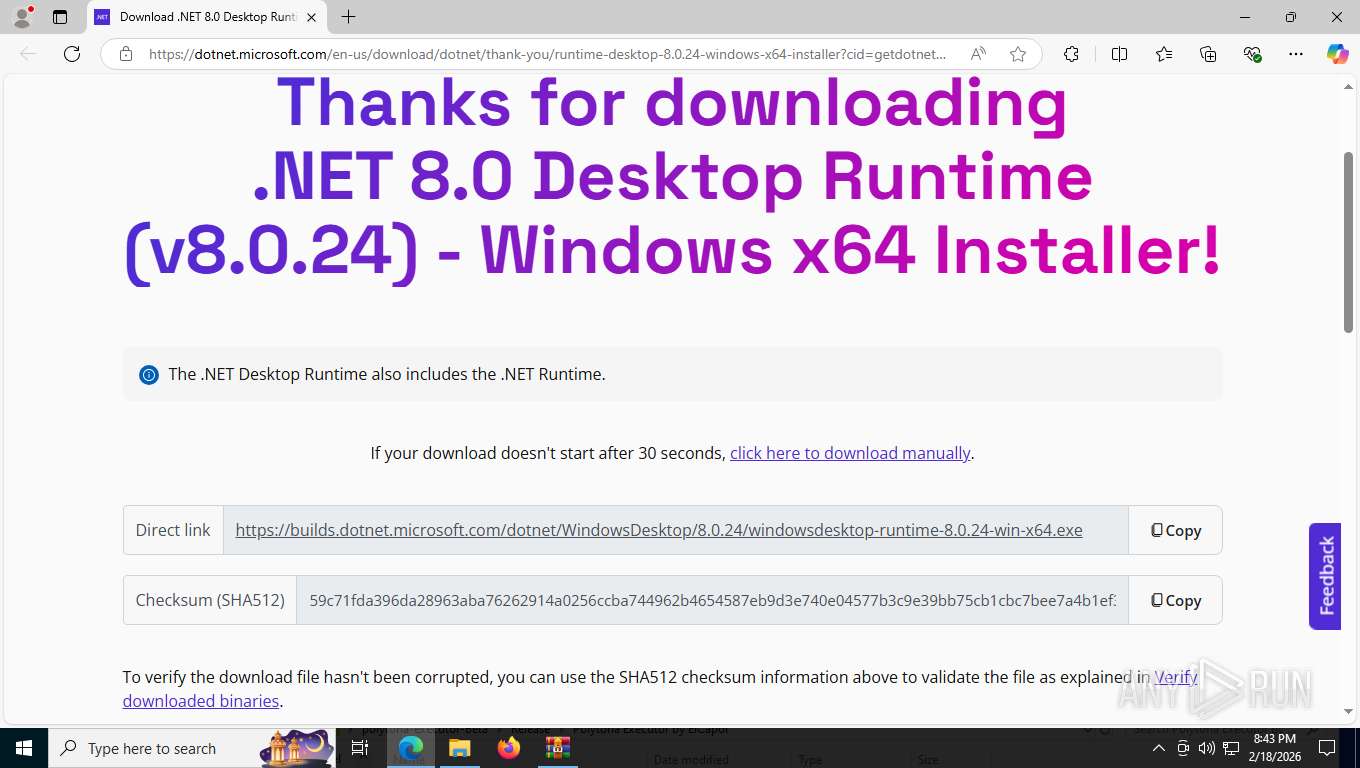
Task: Open the Feedback side button
Action: pyautogui.click(x=1325, y=576)
